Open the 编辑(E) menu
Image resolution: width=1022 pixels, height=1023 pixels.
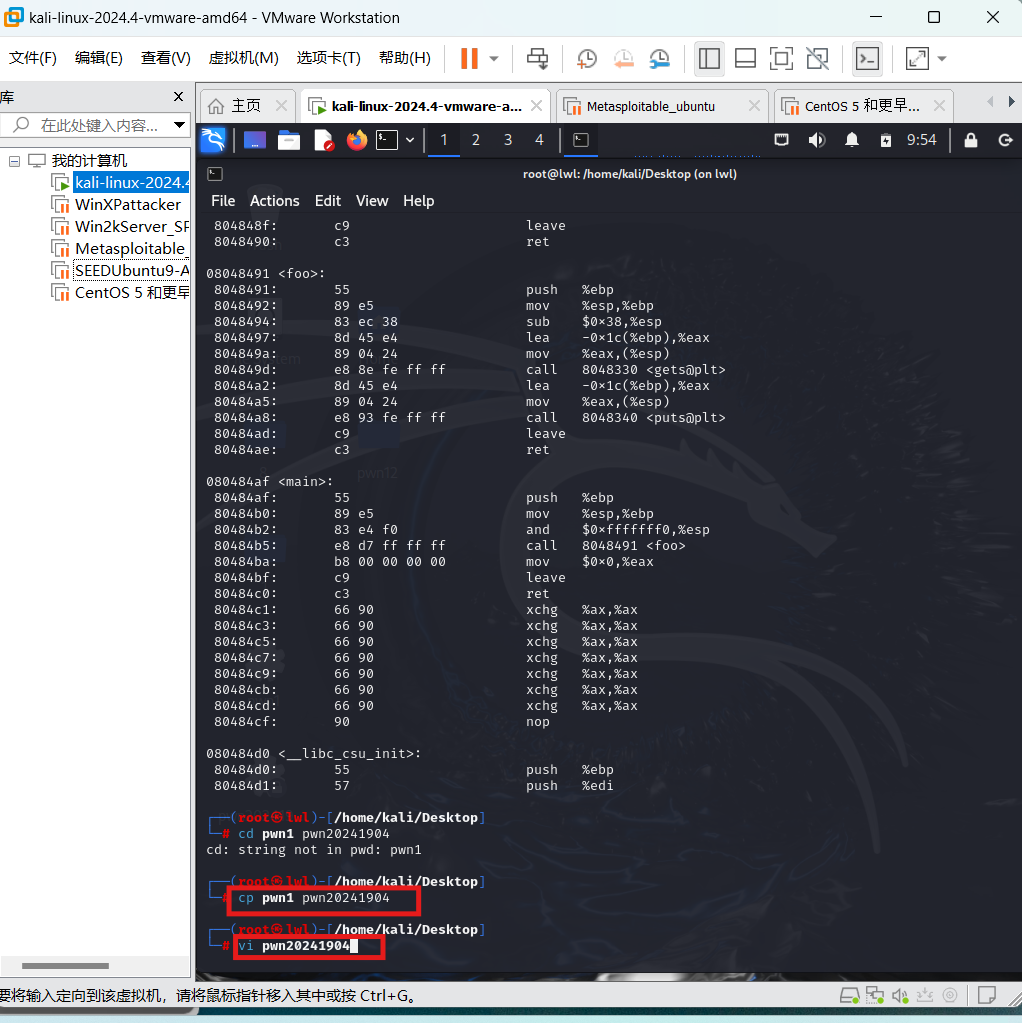pos(99,58)
